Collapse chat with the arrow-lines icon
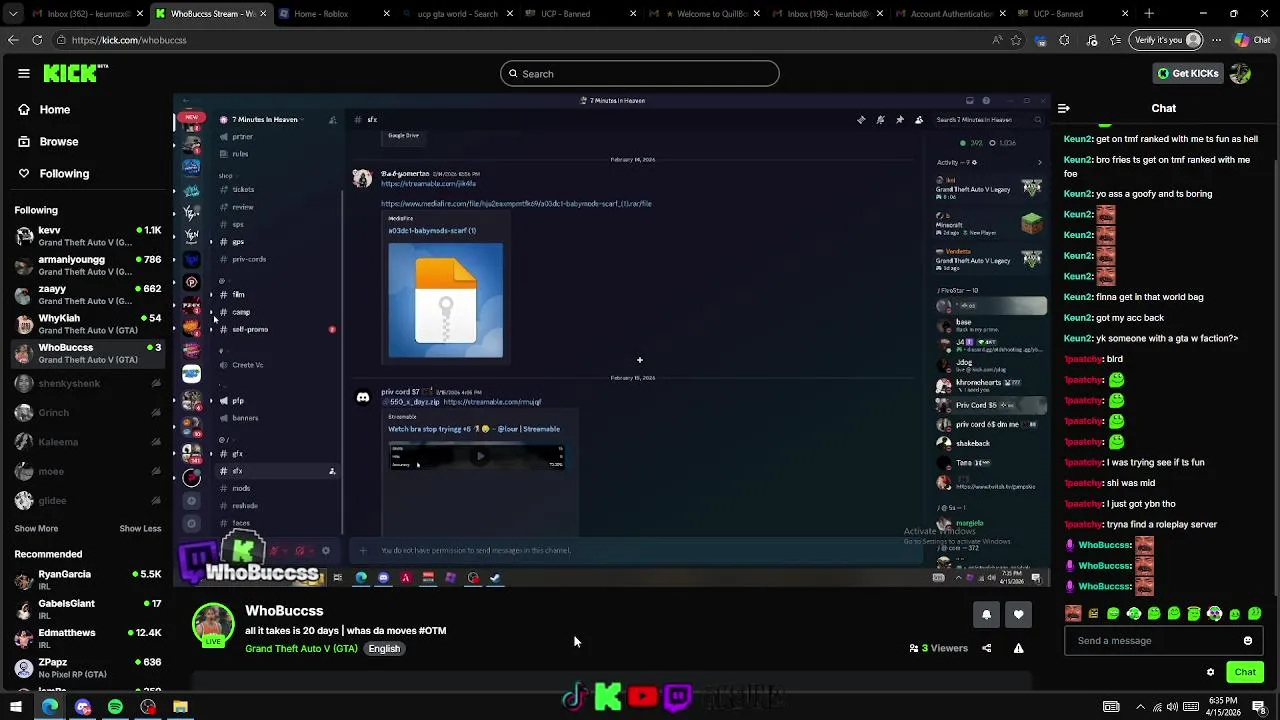Image resolution: width=1280 pixels, height=720 pixels. (1064, 108)
